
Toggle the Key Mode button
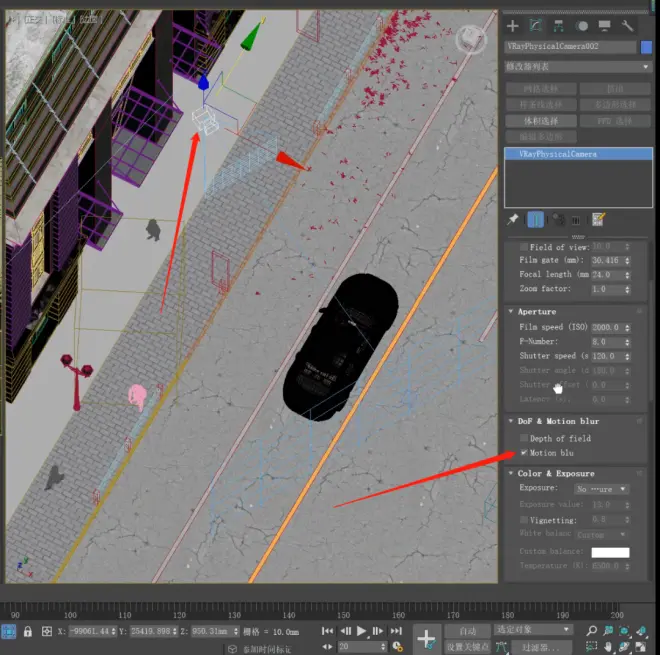(x=327, y=647)
